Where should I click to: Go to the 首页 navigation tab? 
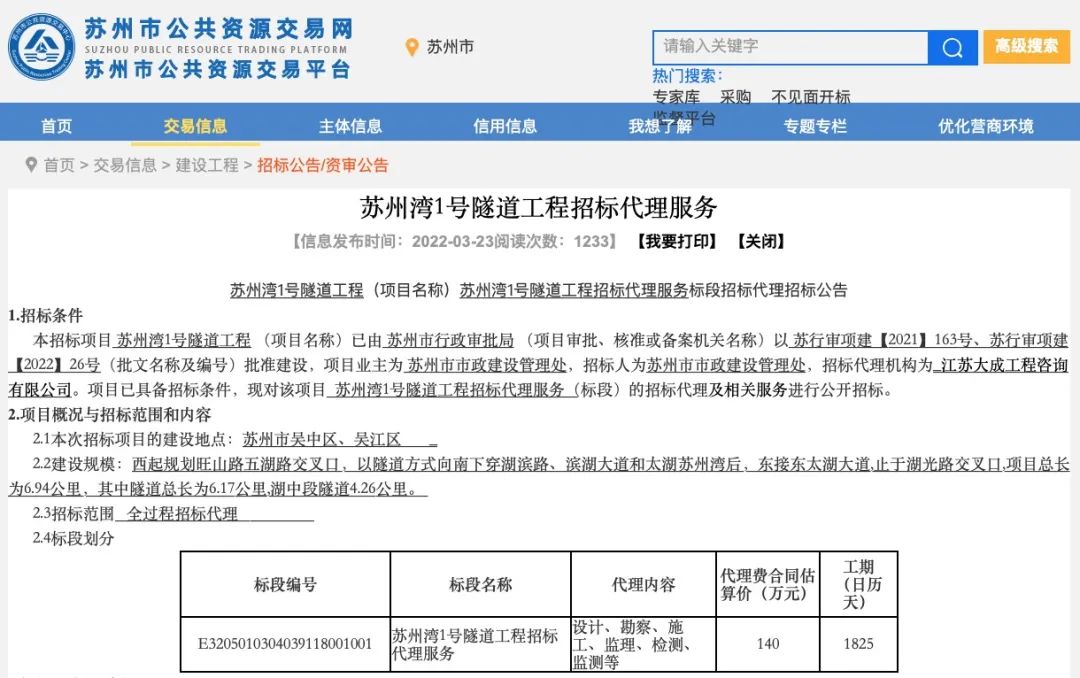coord(56,126)
